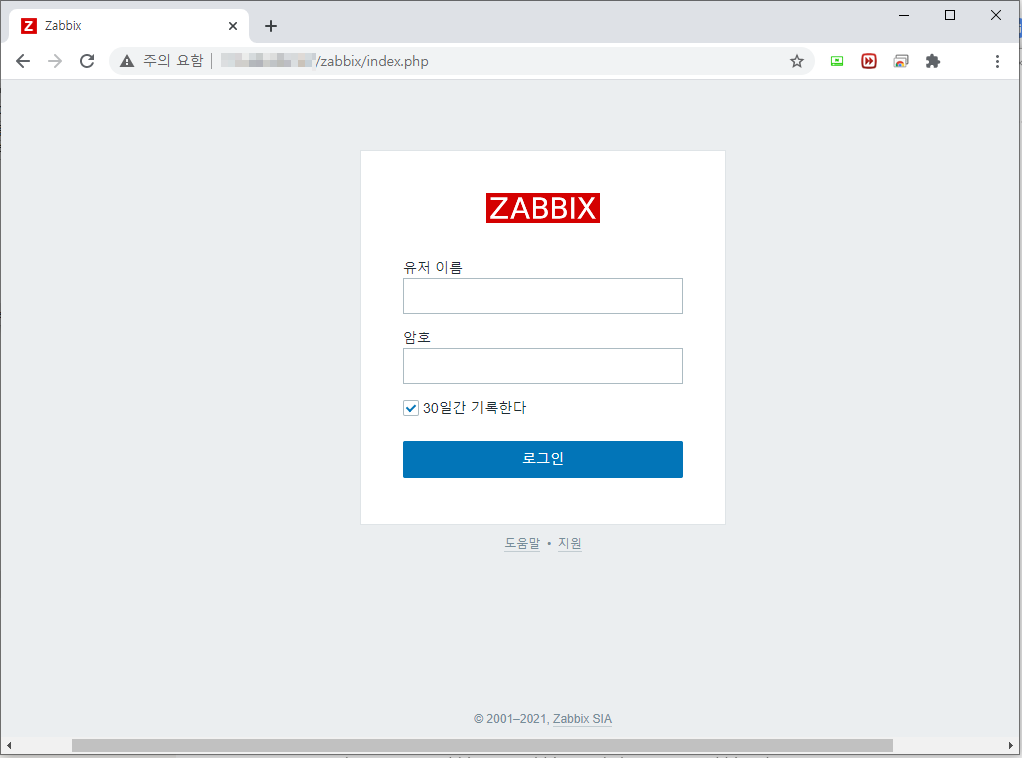This screenshot has height=758, width=1022.
Task: Click the 로그인 button
Action: [x=543, y=459]
